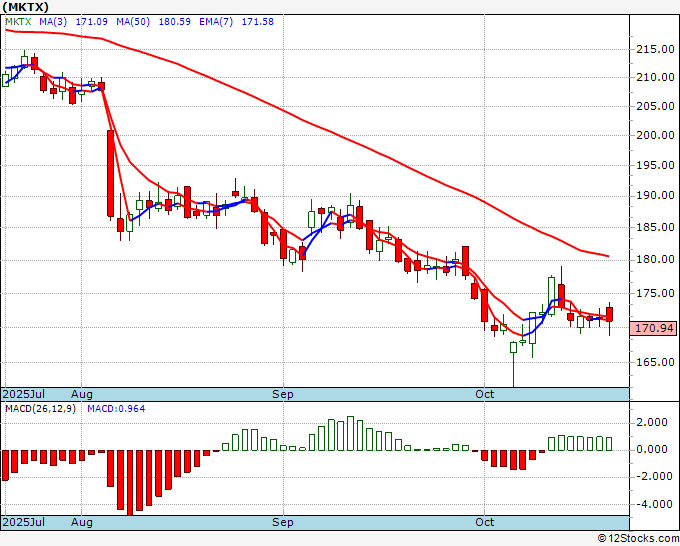The height and width of the screenshot is (546, 680).
Task: Click the 165.00 price axis label
Action: click(x=655, y=362)
